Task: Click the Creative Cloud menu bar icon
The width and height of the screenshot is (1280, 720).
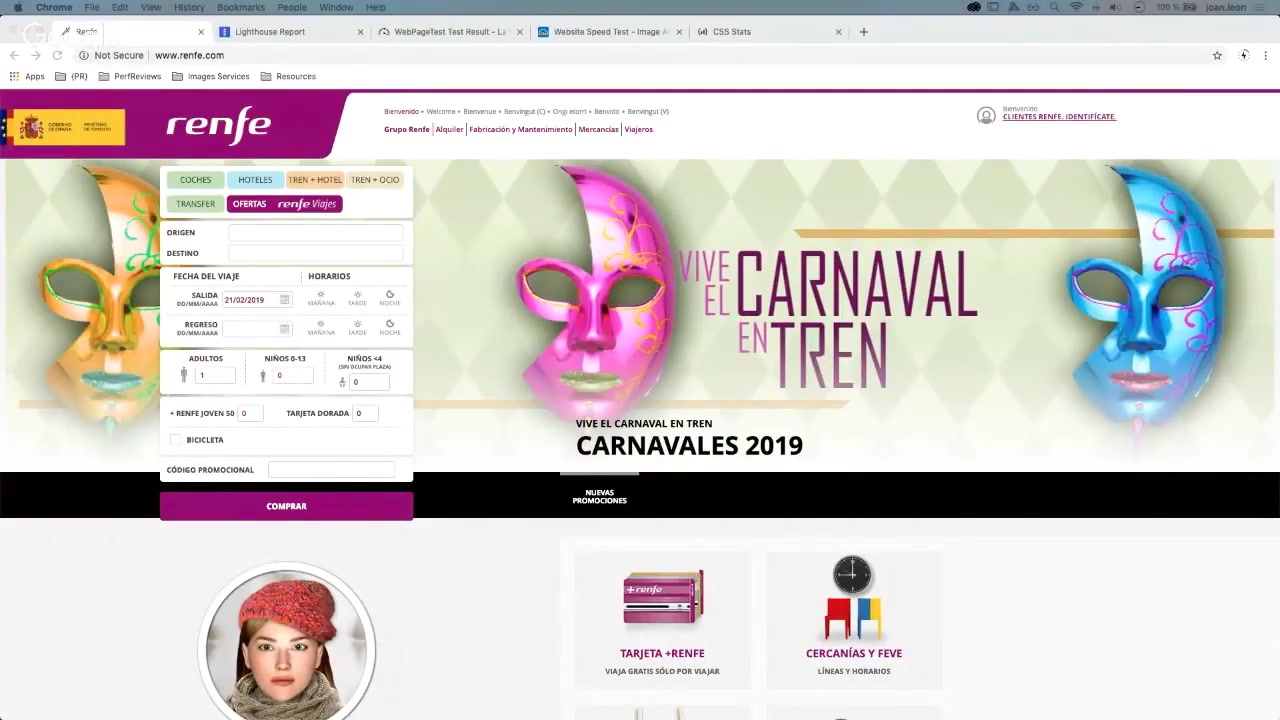Action: [974, 7]
